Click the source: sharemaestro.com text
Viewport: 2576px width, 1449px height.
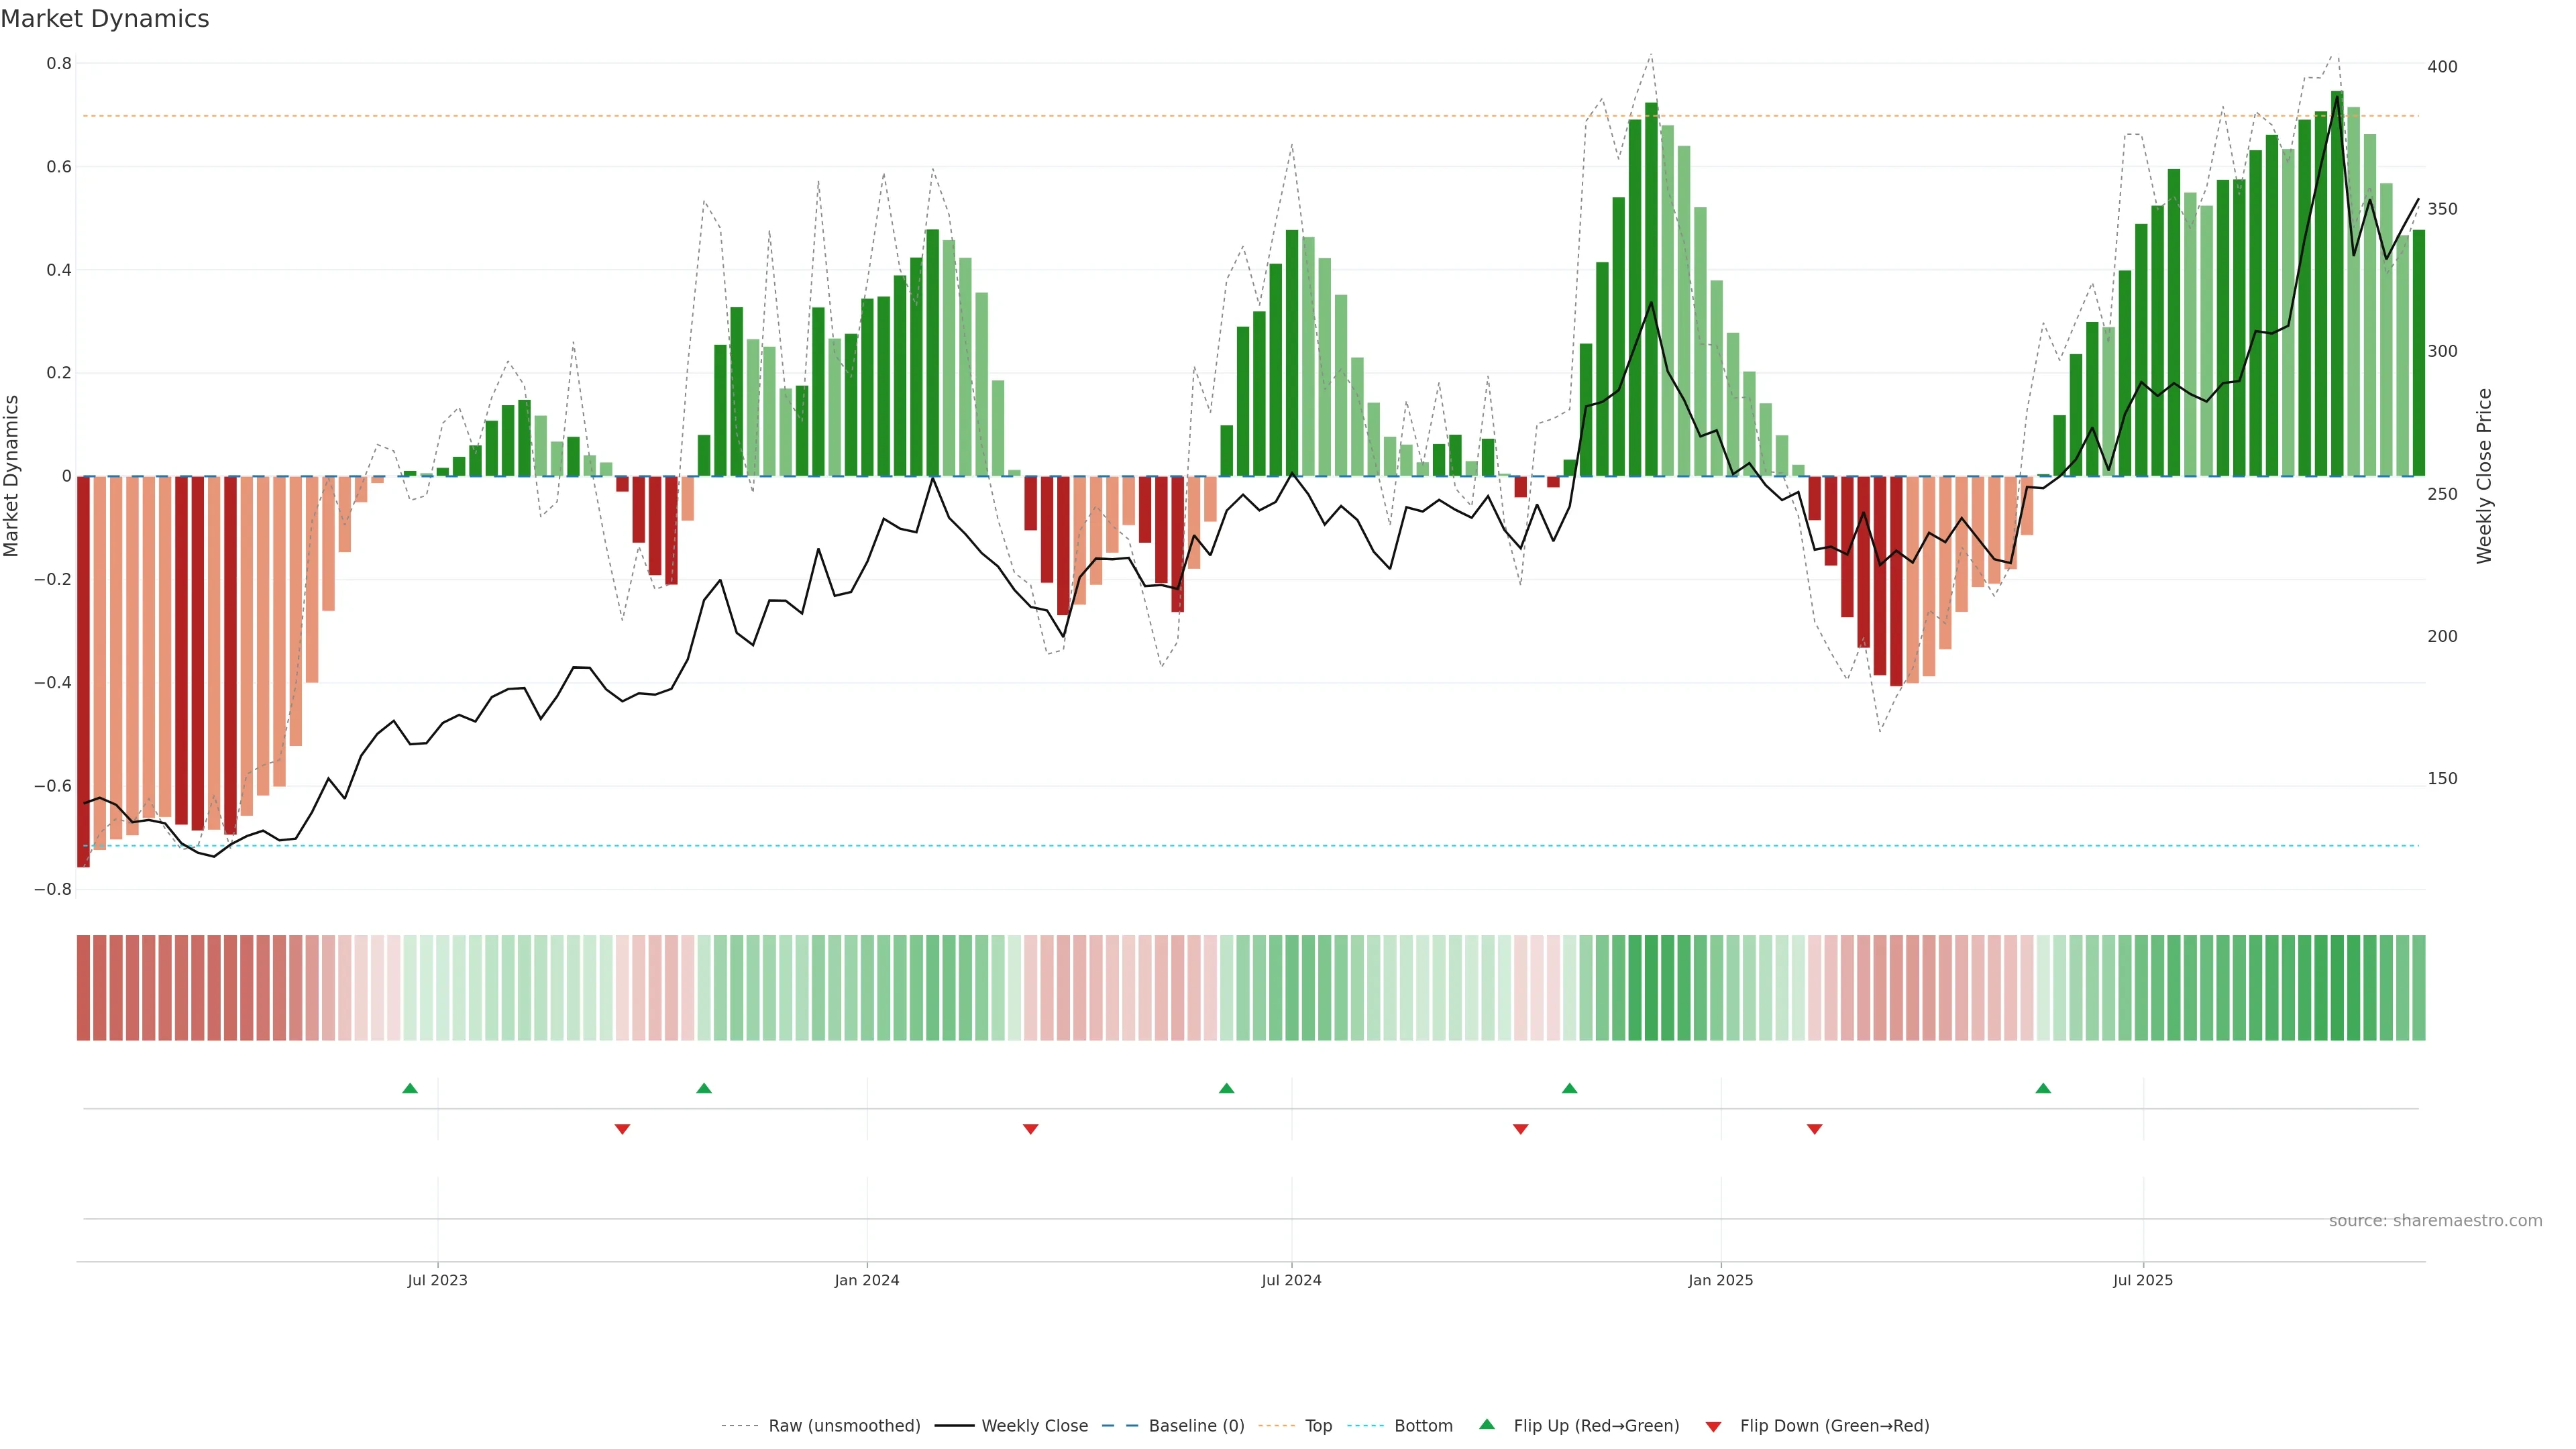[x=2435, y=1221]
